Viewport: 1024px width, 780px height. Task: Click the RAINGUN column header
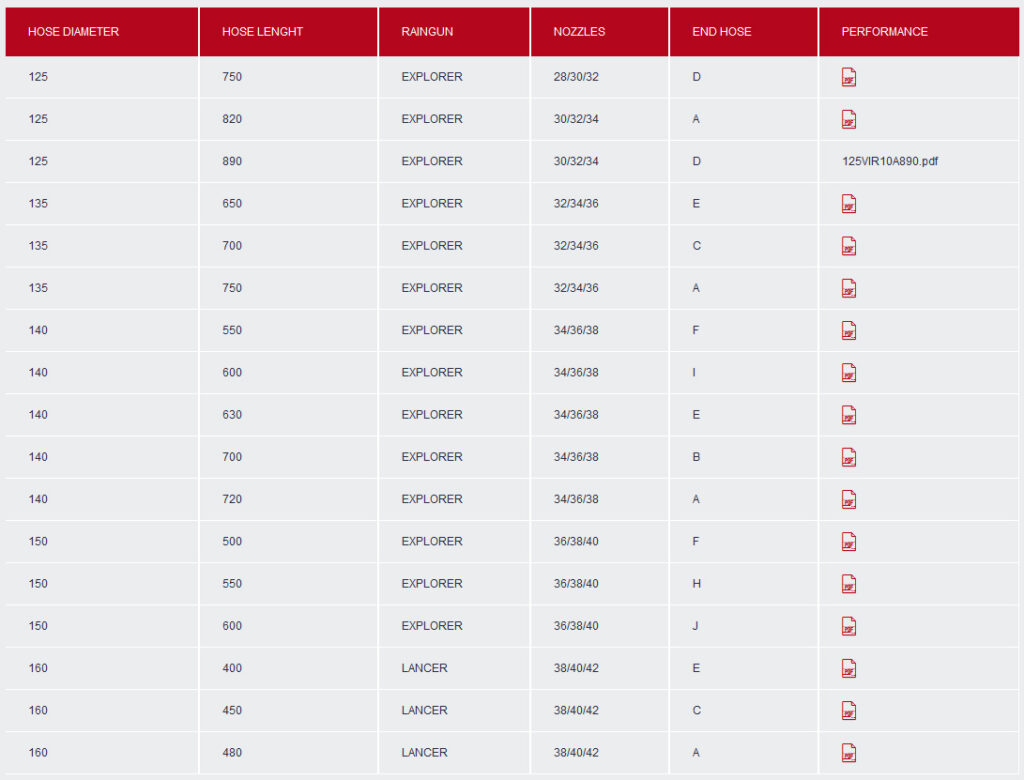pos(454,32)
